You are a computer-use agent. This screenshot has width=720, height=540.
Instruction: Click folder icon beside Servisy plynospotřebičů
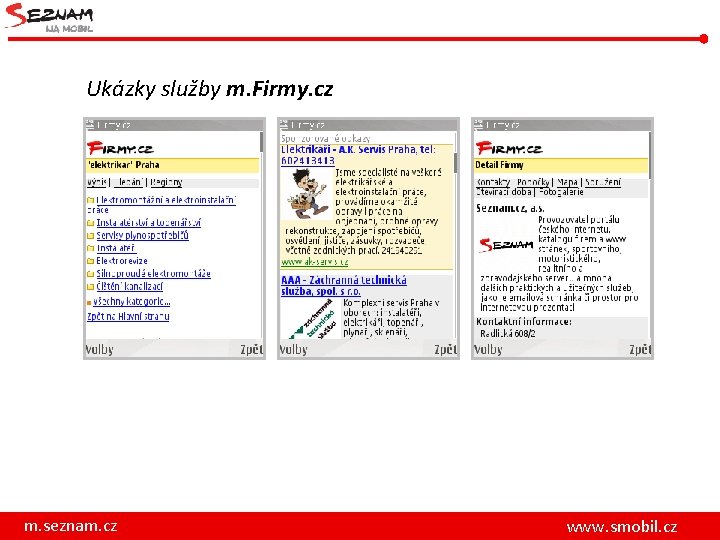coord(90,236)
